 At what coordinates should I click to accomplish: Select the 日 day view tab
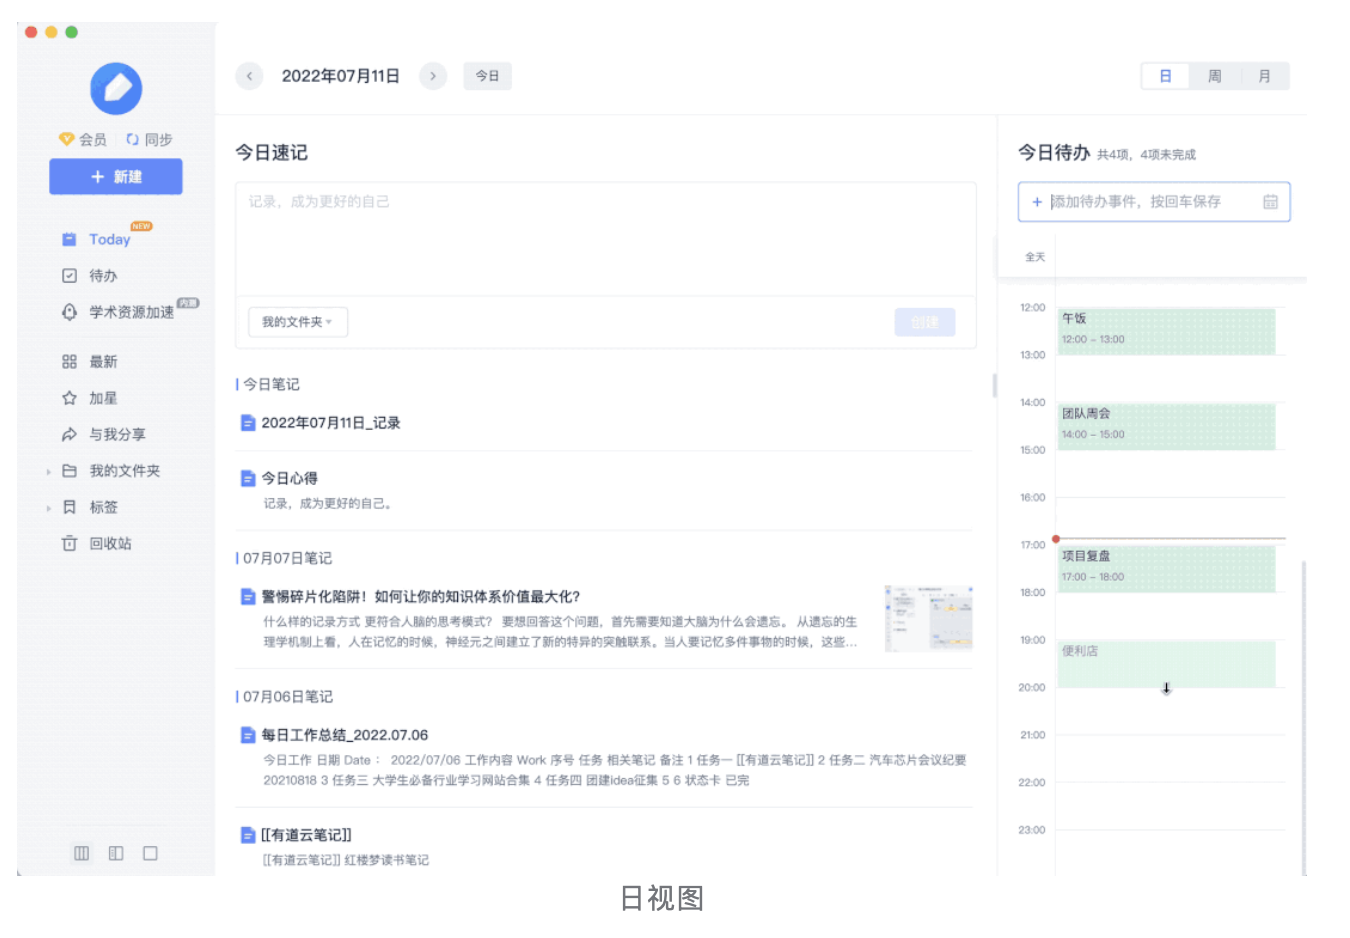click(x=1165, y=76)
